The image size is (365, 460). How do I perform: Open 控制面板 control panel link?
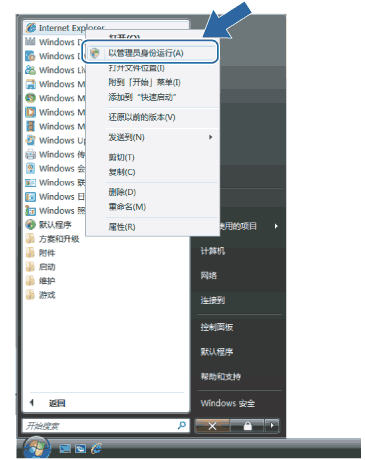point(217,327)
